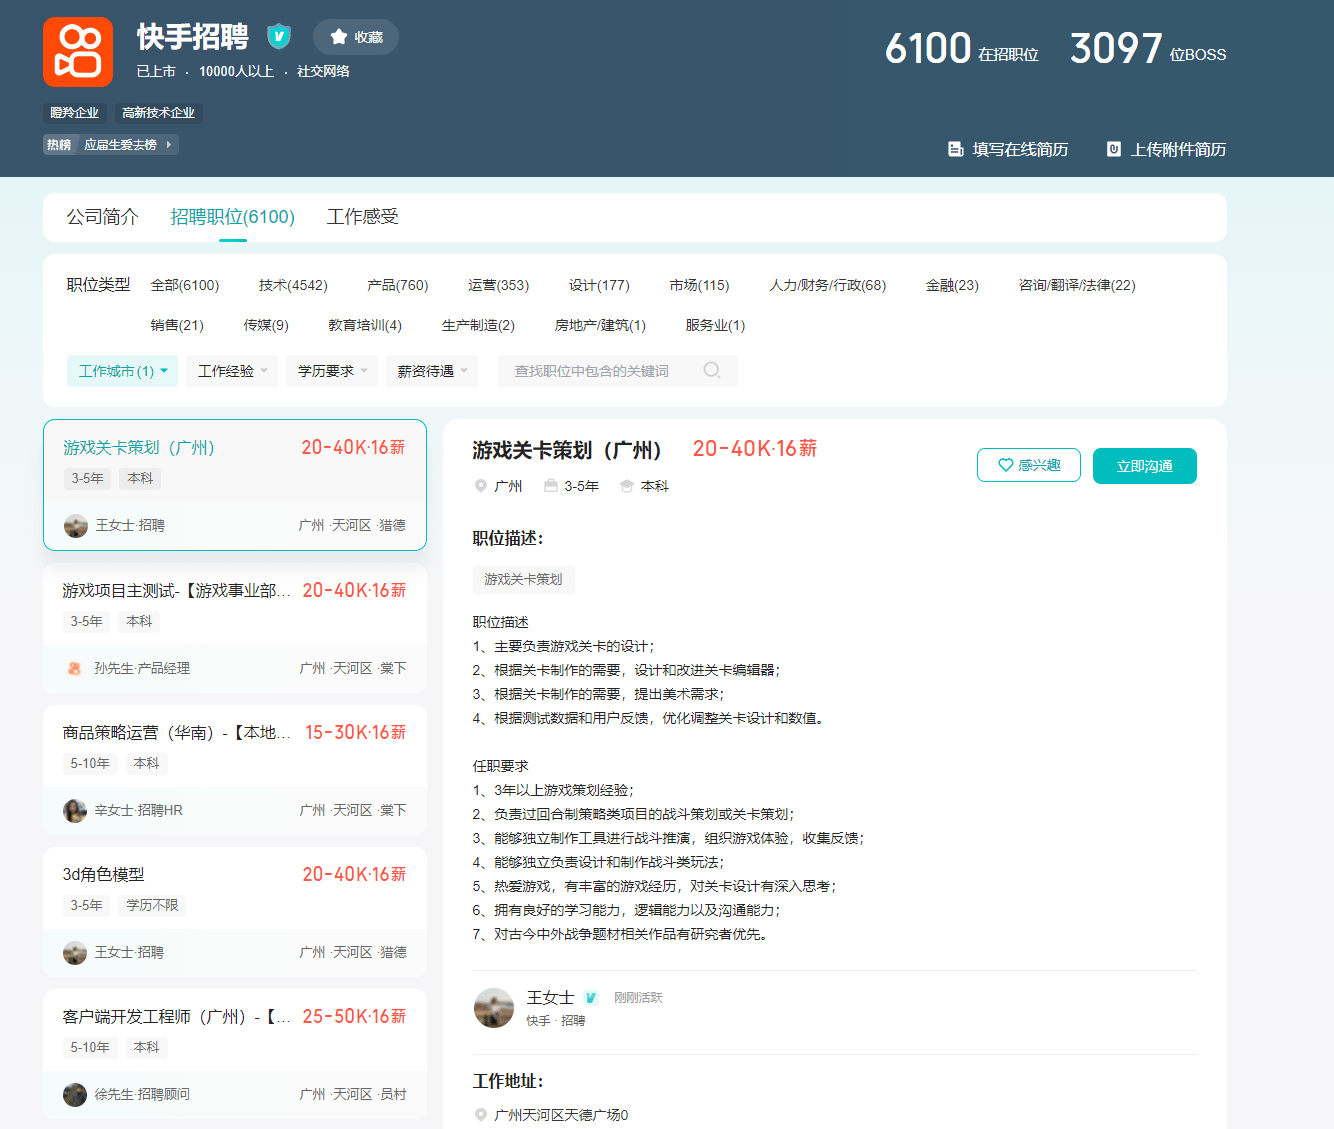
Task: Click the 3-5年 experience briefcase icon
Action: 551,486
